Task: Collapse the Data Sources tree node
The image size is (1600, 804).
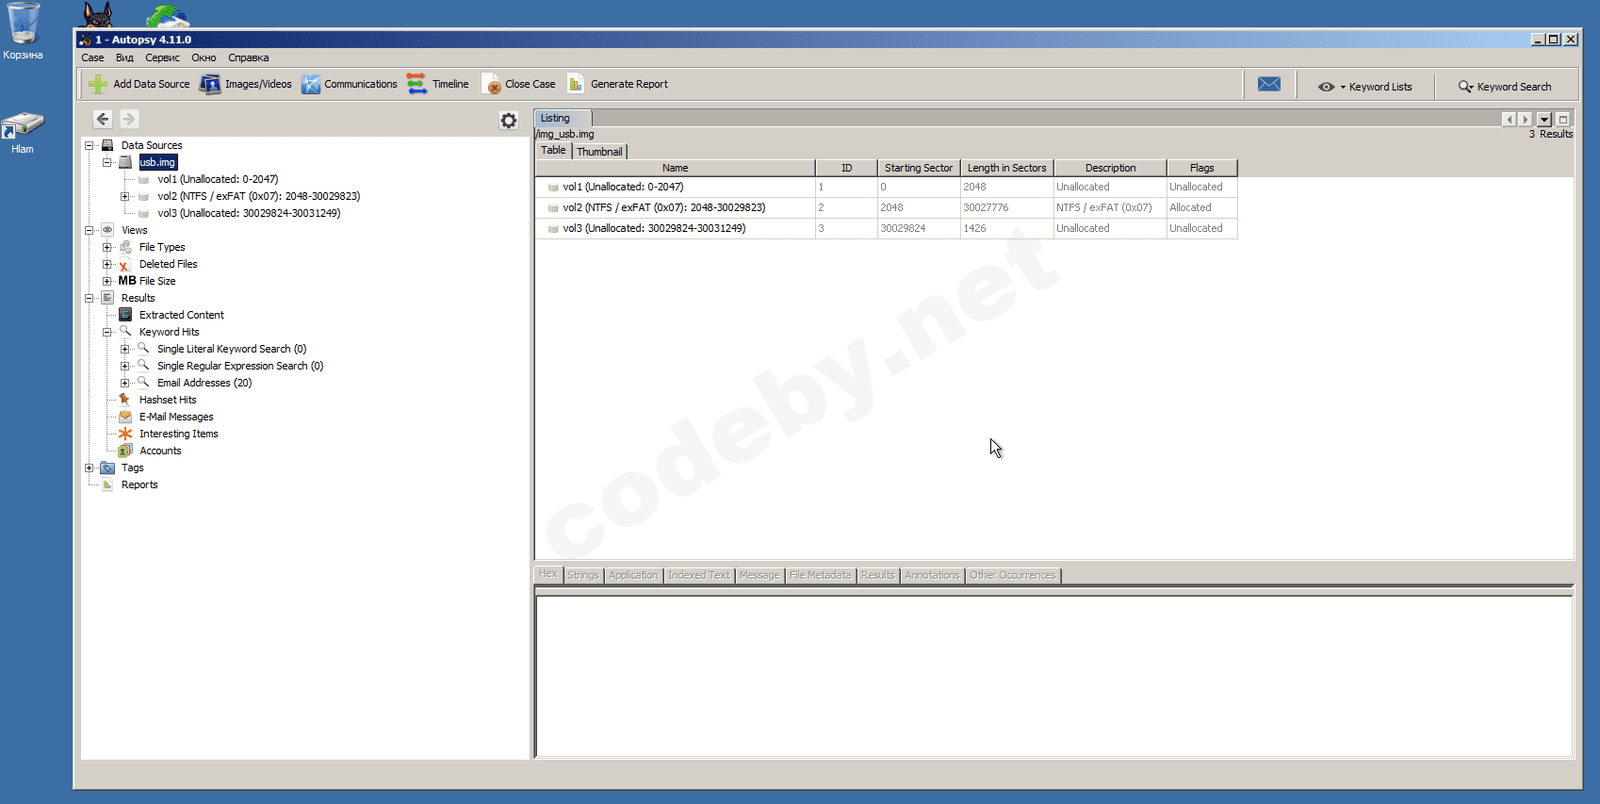Action: tap(89, 145)
